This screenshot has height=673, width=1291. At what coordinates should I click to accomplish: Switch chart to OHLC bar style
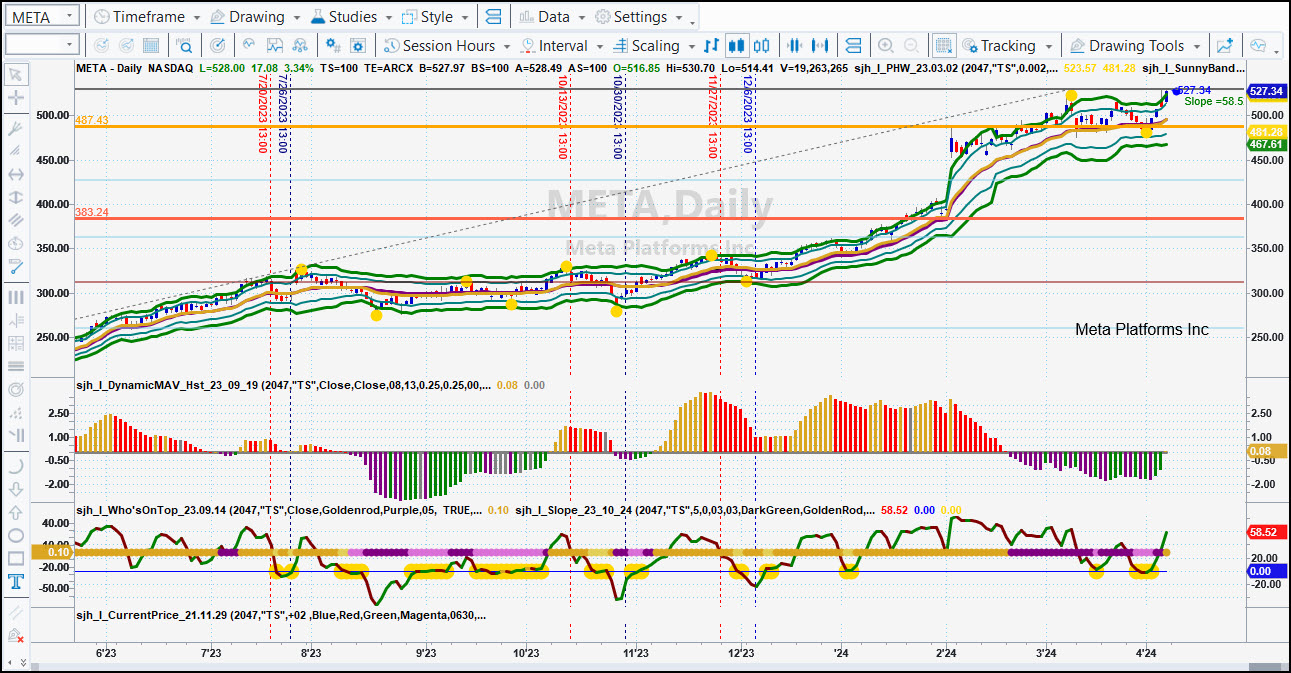711,46
